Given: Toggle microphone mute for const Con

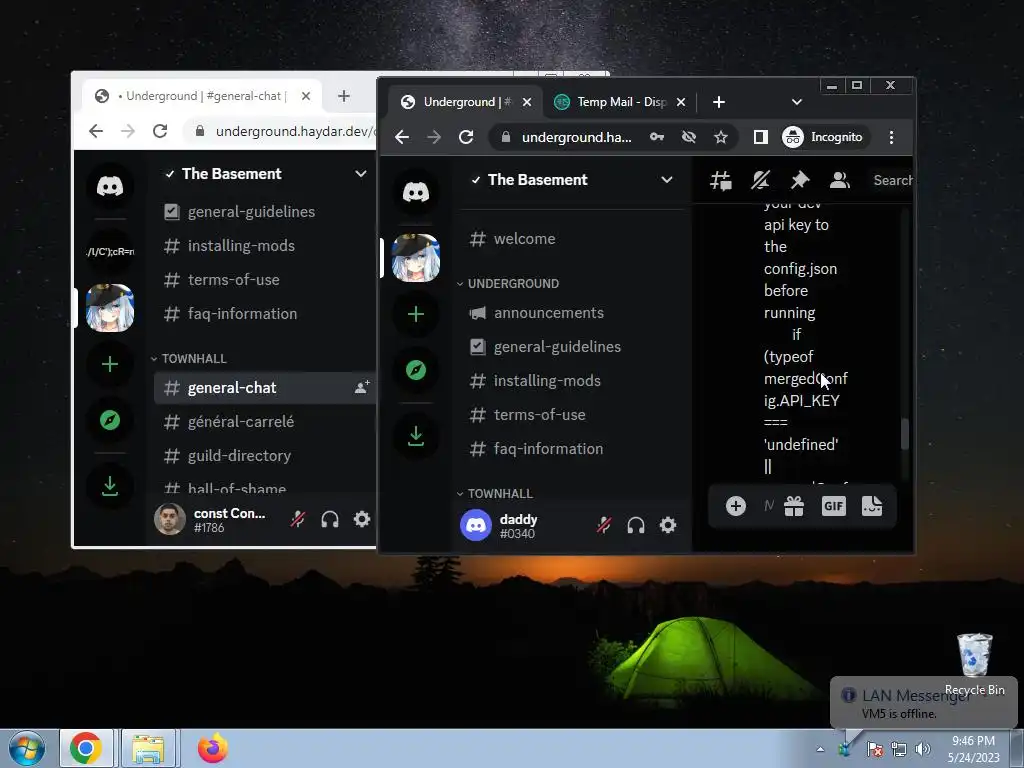Looking at the screenshot, I should click(298, 519).
